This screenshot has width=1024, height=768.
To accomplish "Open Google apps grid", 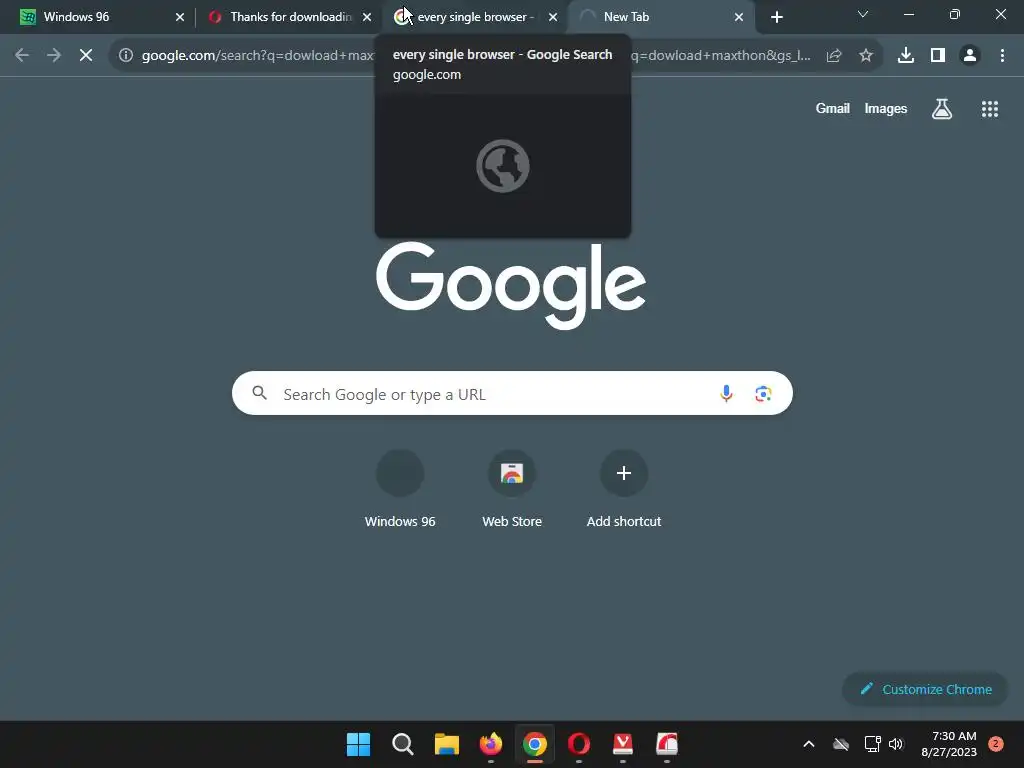I will click(990, 108).
